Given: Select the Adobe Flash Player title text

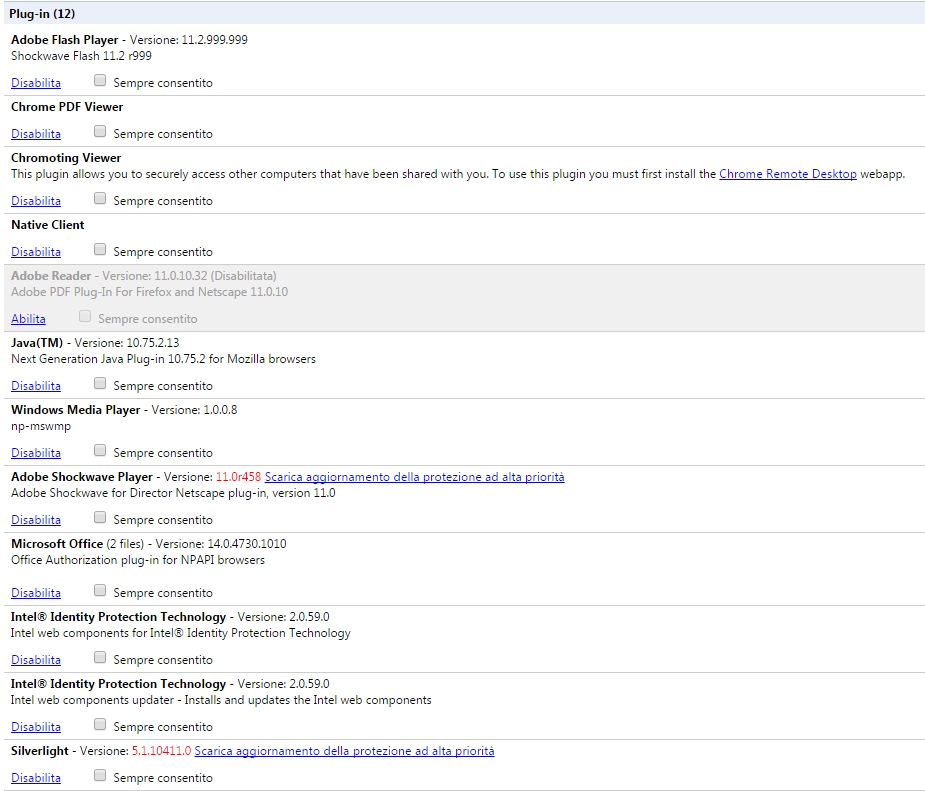Looking at the screenshot, I should tap(64, 40).
